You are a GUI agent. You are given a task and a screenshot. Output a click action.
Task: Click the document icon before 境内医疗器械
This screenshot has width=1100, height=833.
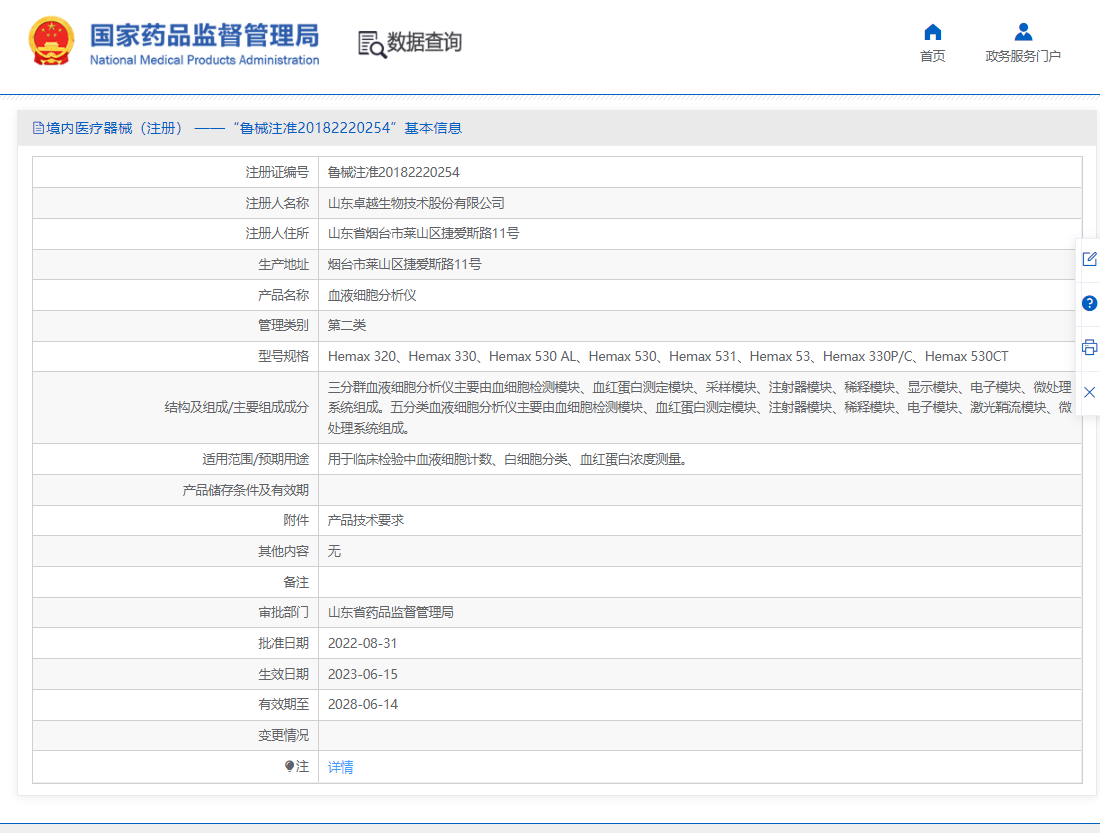[x=38, y=128]
